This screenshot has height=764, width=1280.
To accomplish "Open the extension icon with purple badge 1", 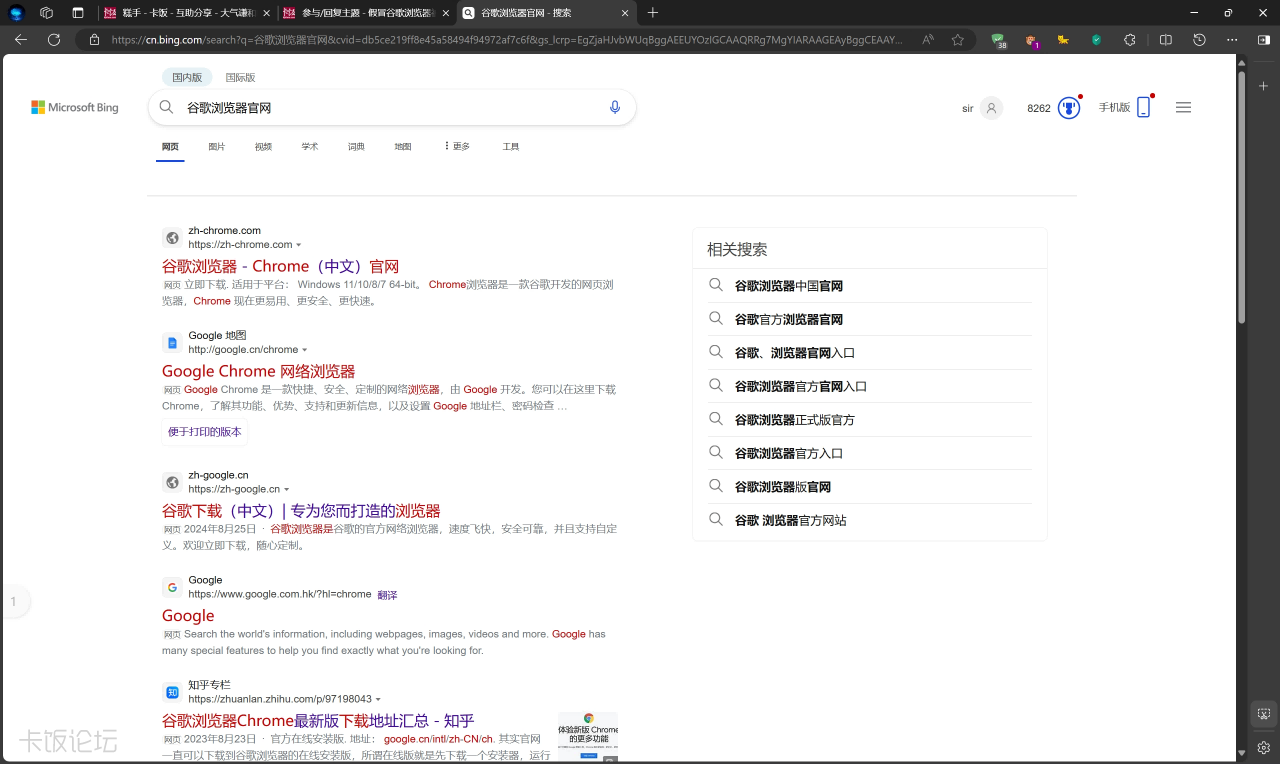I will click(1031, 40).
